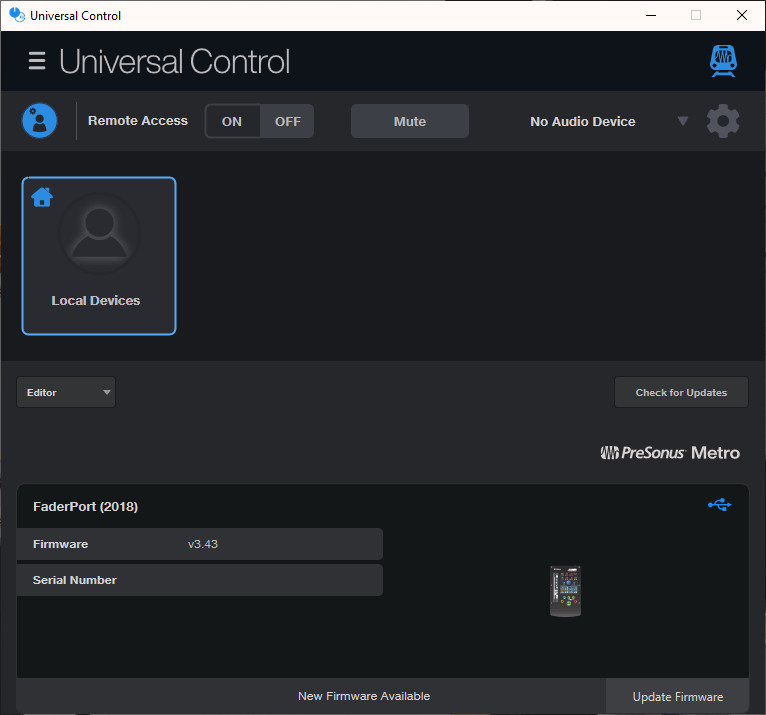Click the Universal Control header title
The height and width of the screenshot is (715, 766).
pos(174,62)
